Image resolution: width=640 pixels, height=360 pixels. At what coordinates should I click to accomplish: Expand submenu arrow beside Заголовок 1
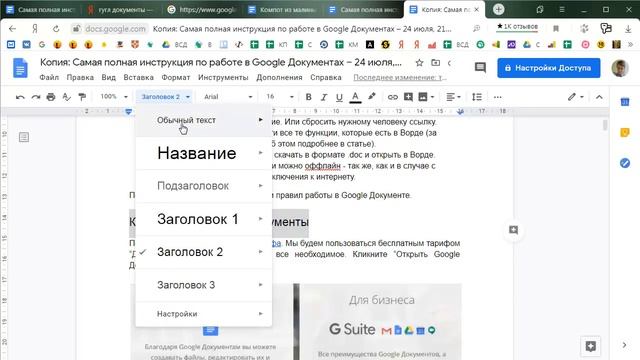[260, 219]
